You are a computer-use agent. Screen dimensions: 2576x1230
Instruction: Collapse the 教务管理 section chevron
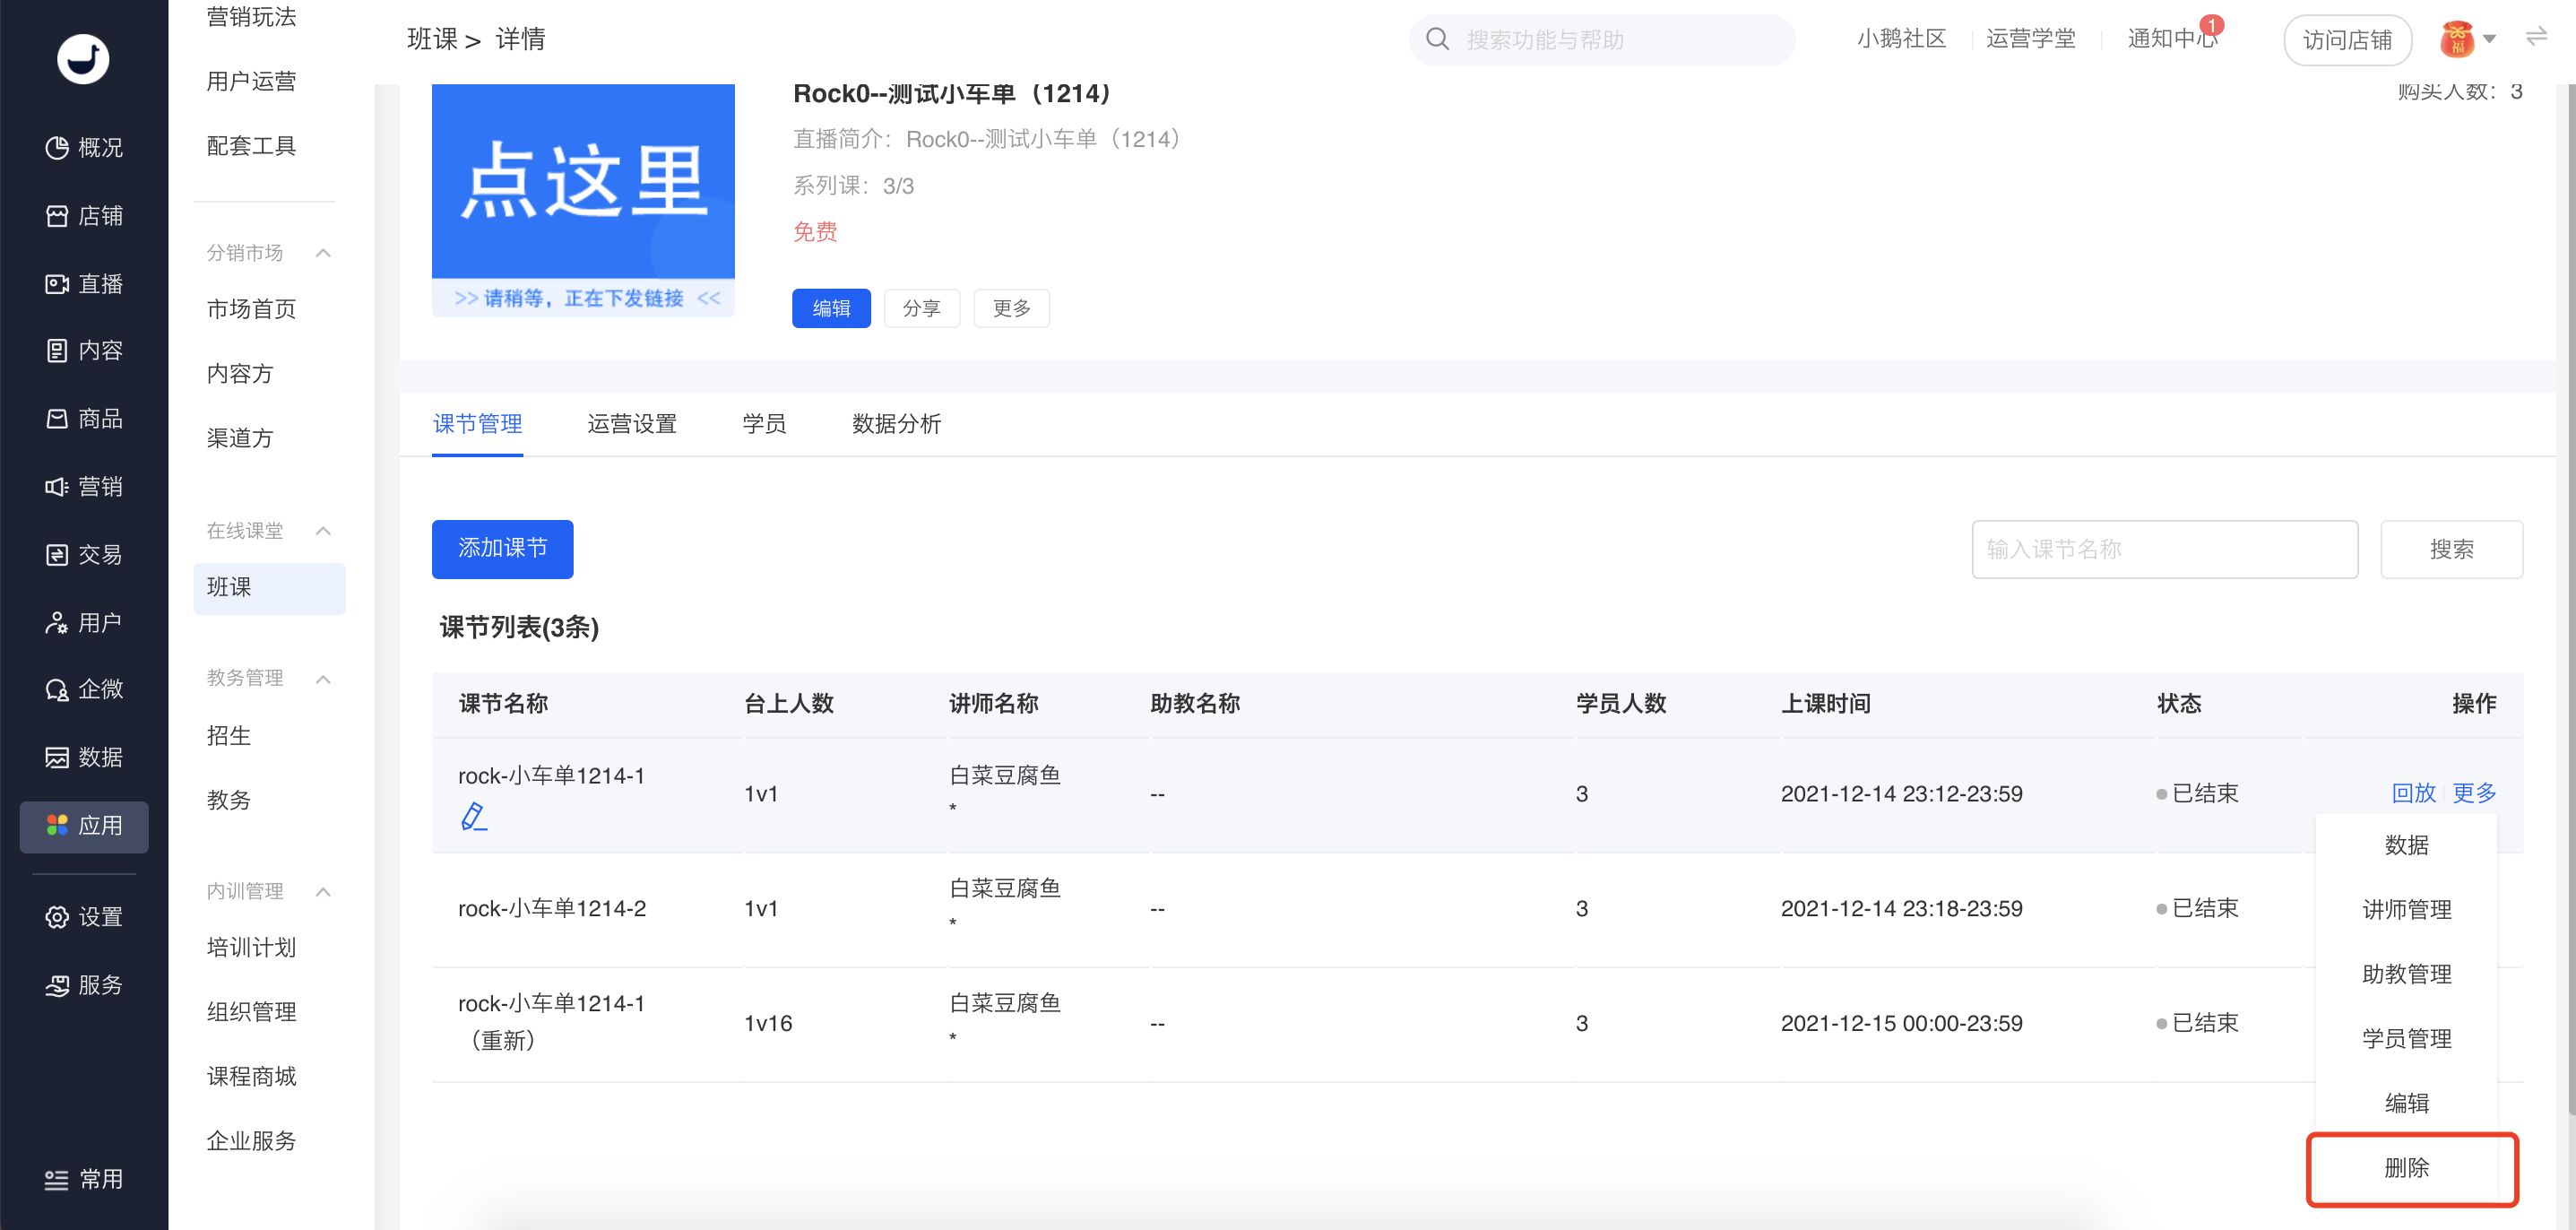click(323, 679)
